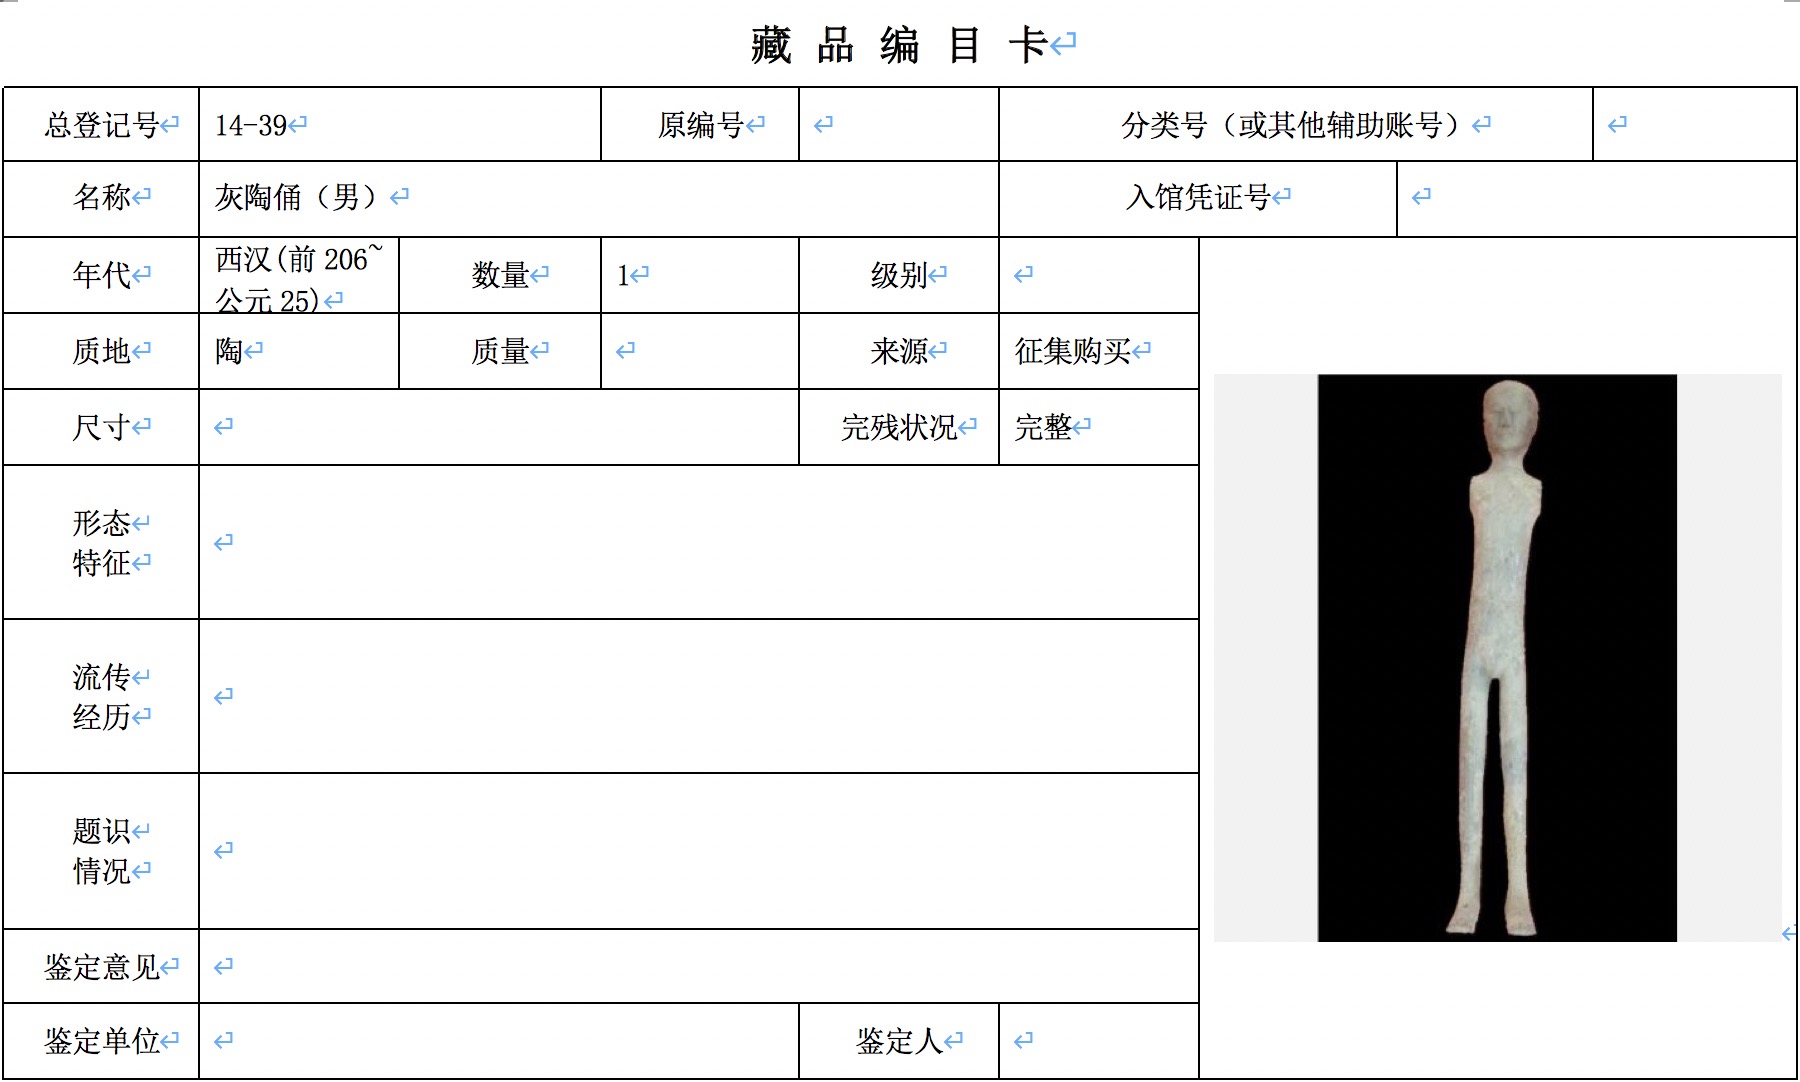Image resolution: width=1800 pixels, height=1082 pixels.
Task: Click the 数量 label cell
Action: click(x=500, y=275)
